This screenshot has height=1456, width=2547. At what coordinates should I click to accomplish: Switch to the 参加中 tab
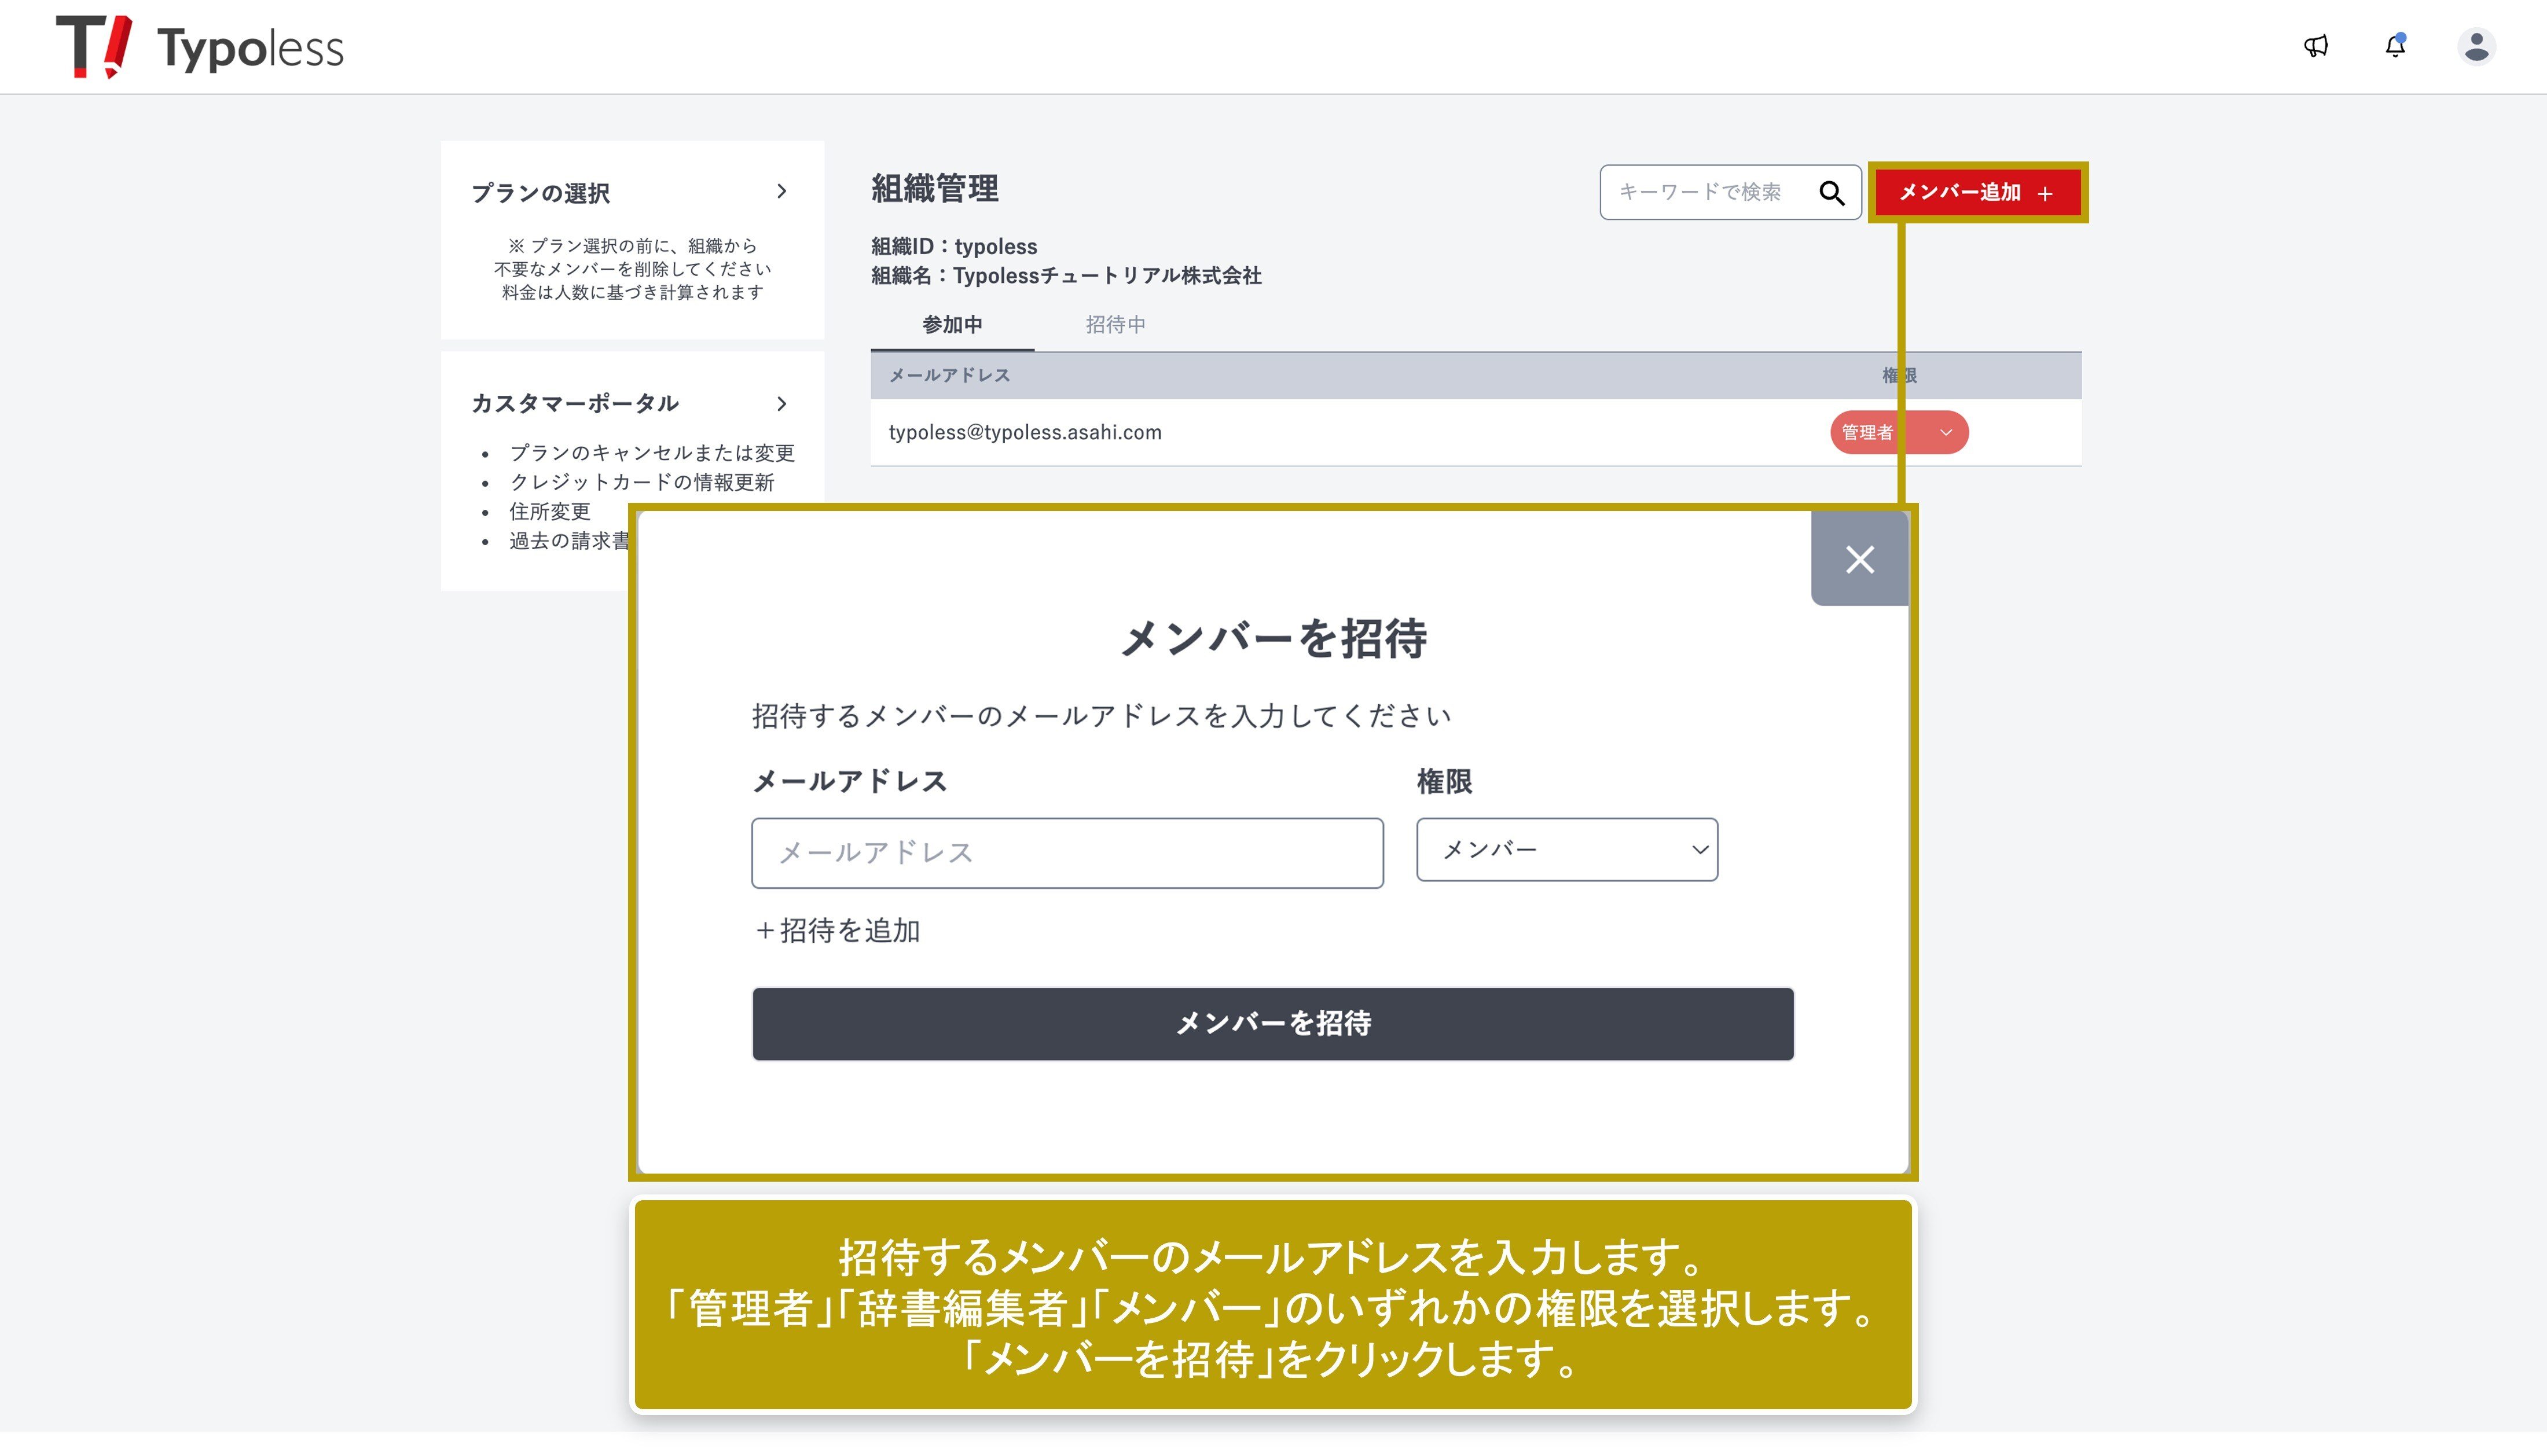951,324
